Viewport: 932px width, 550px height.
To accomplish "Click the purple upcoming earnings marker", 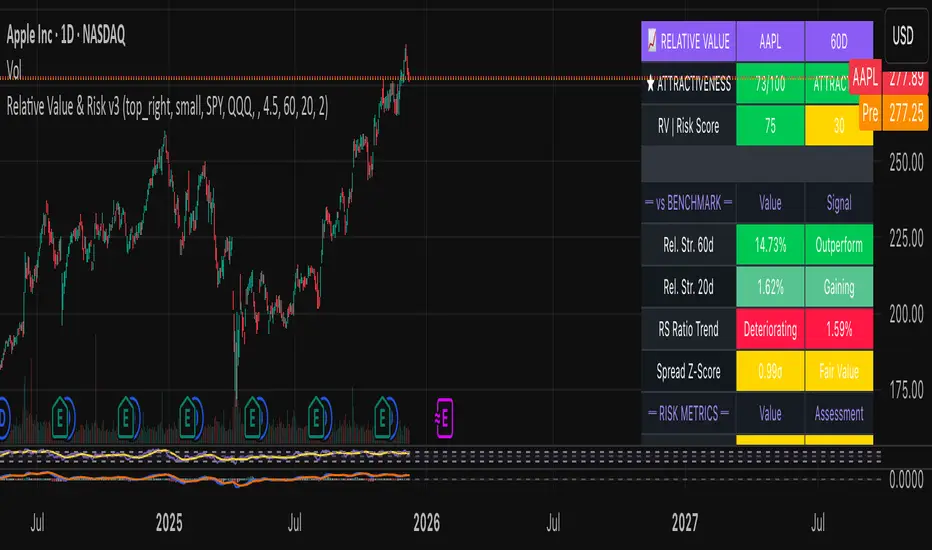I will click(x=444, y=419).
